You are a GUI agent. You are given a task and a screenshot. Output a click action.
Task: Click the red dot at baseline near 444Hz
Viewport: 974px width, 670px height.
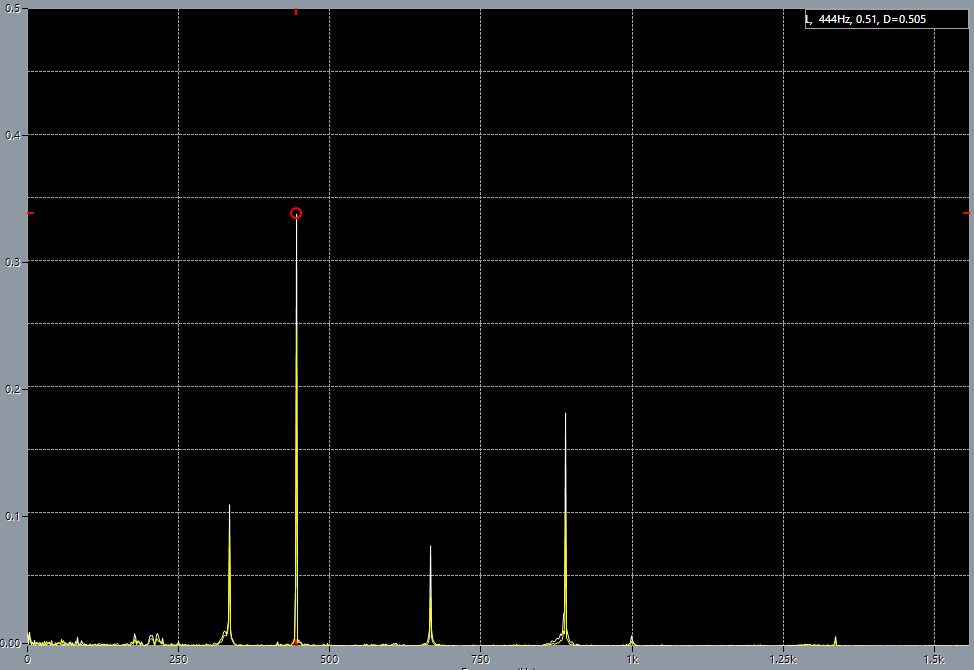[296, 643]
